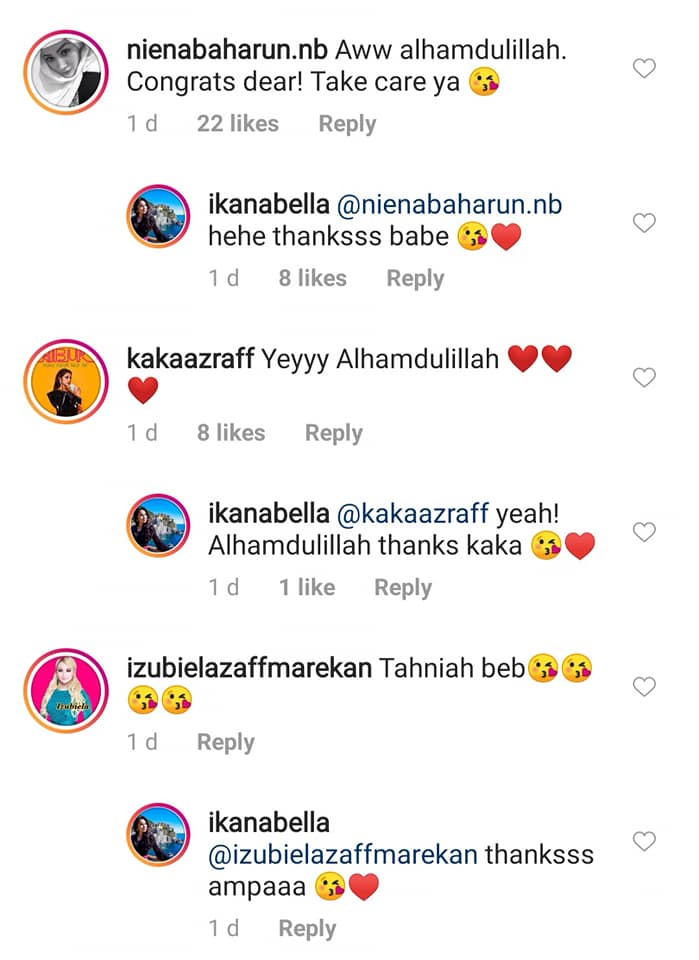This screenshot has width=699, height=960.
Task: Like izubielazaffmarekan's Tahniah beb comment
Action: coord(644,686)
